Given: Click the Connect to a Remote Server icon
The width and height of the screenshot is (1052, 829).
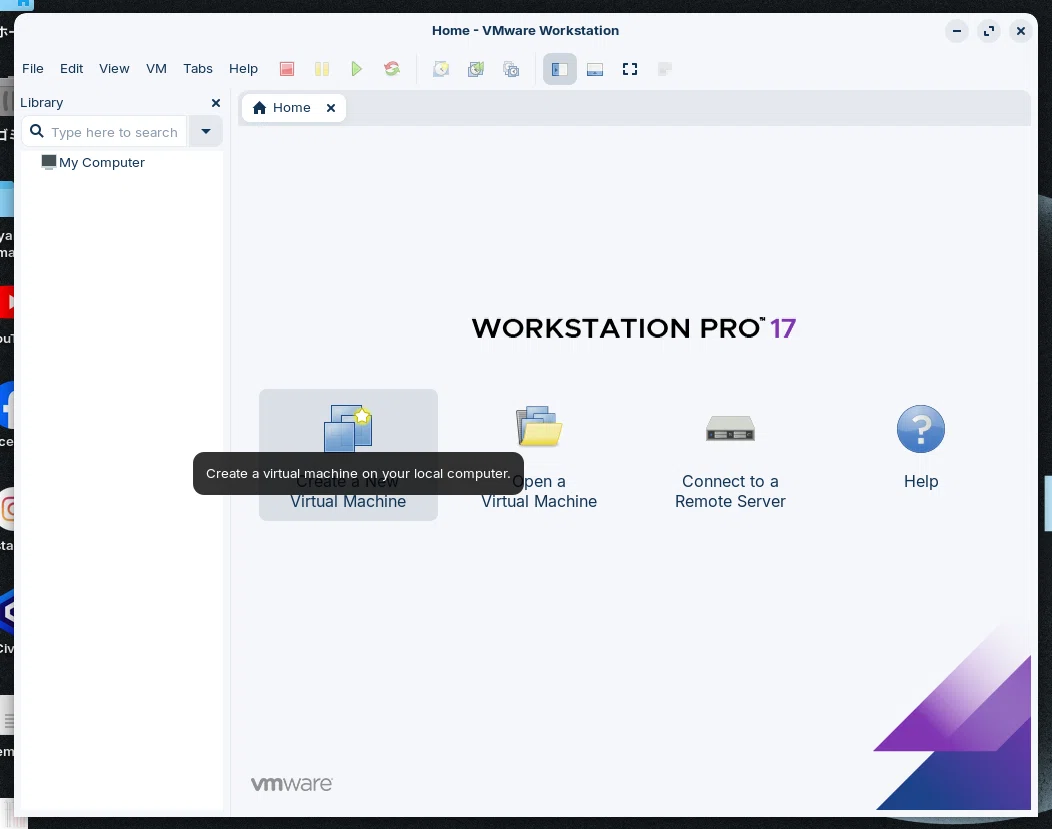Looking at the screenshot, I should click(x=731, y=429).
